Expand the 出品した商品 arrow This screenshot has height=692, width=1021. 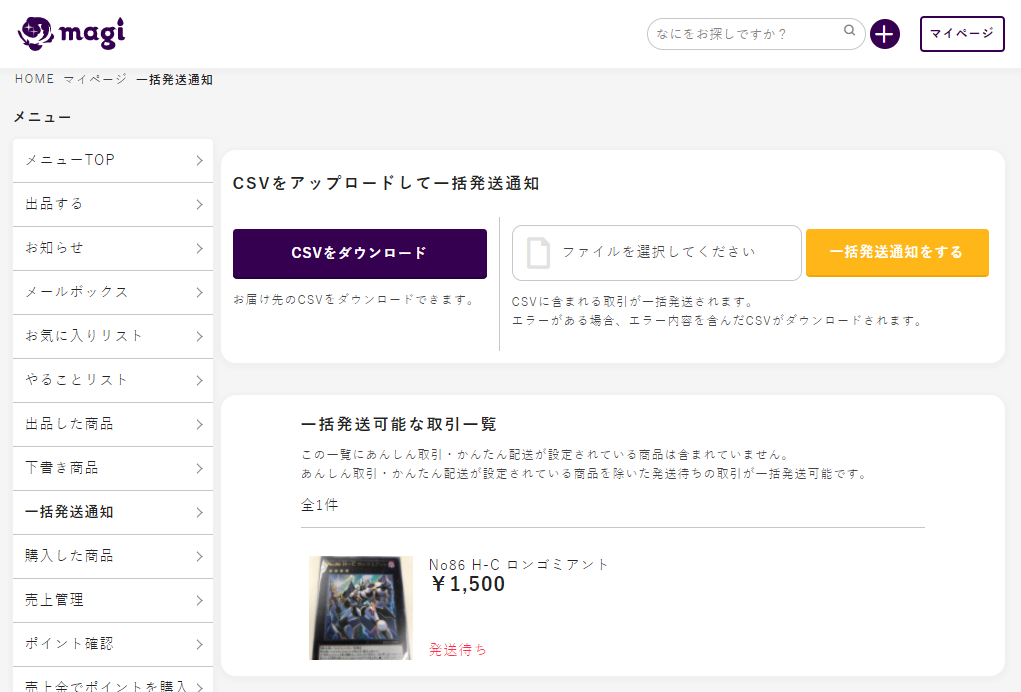coord(199,425)
